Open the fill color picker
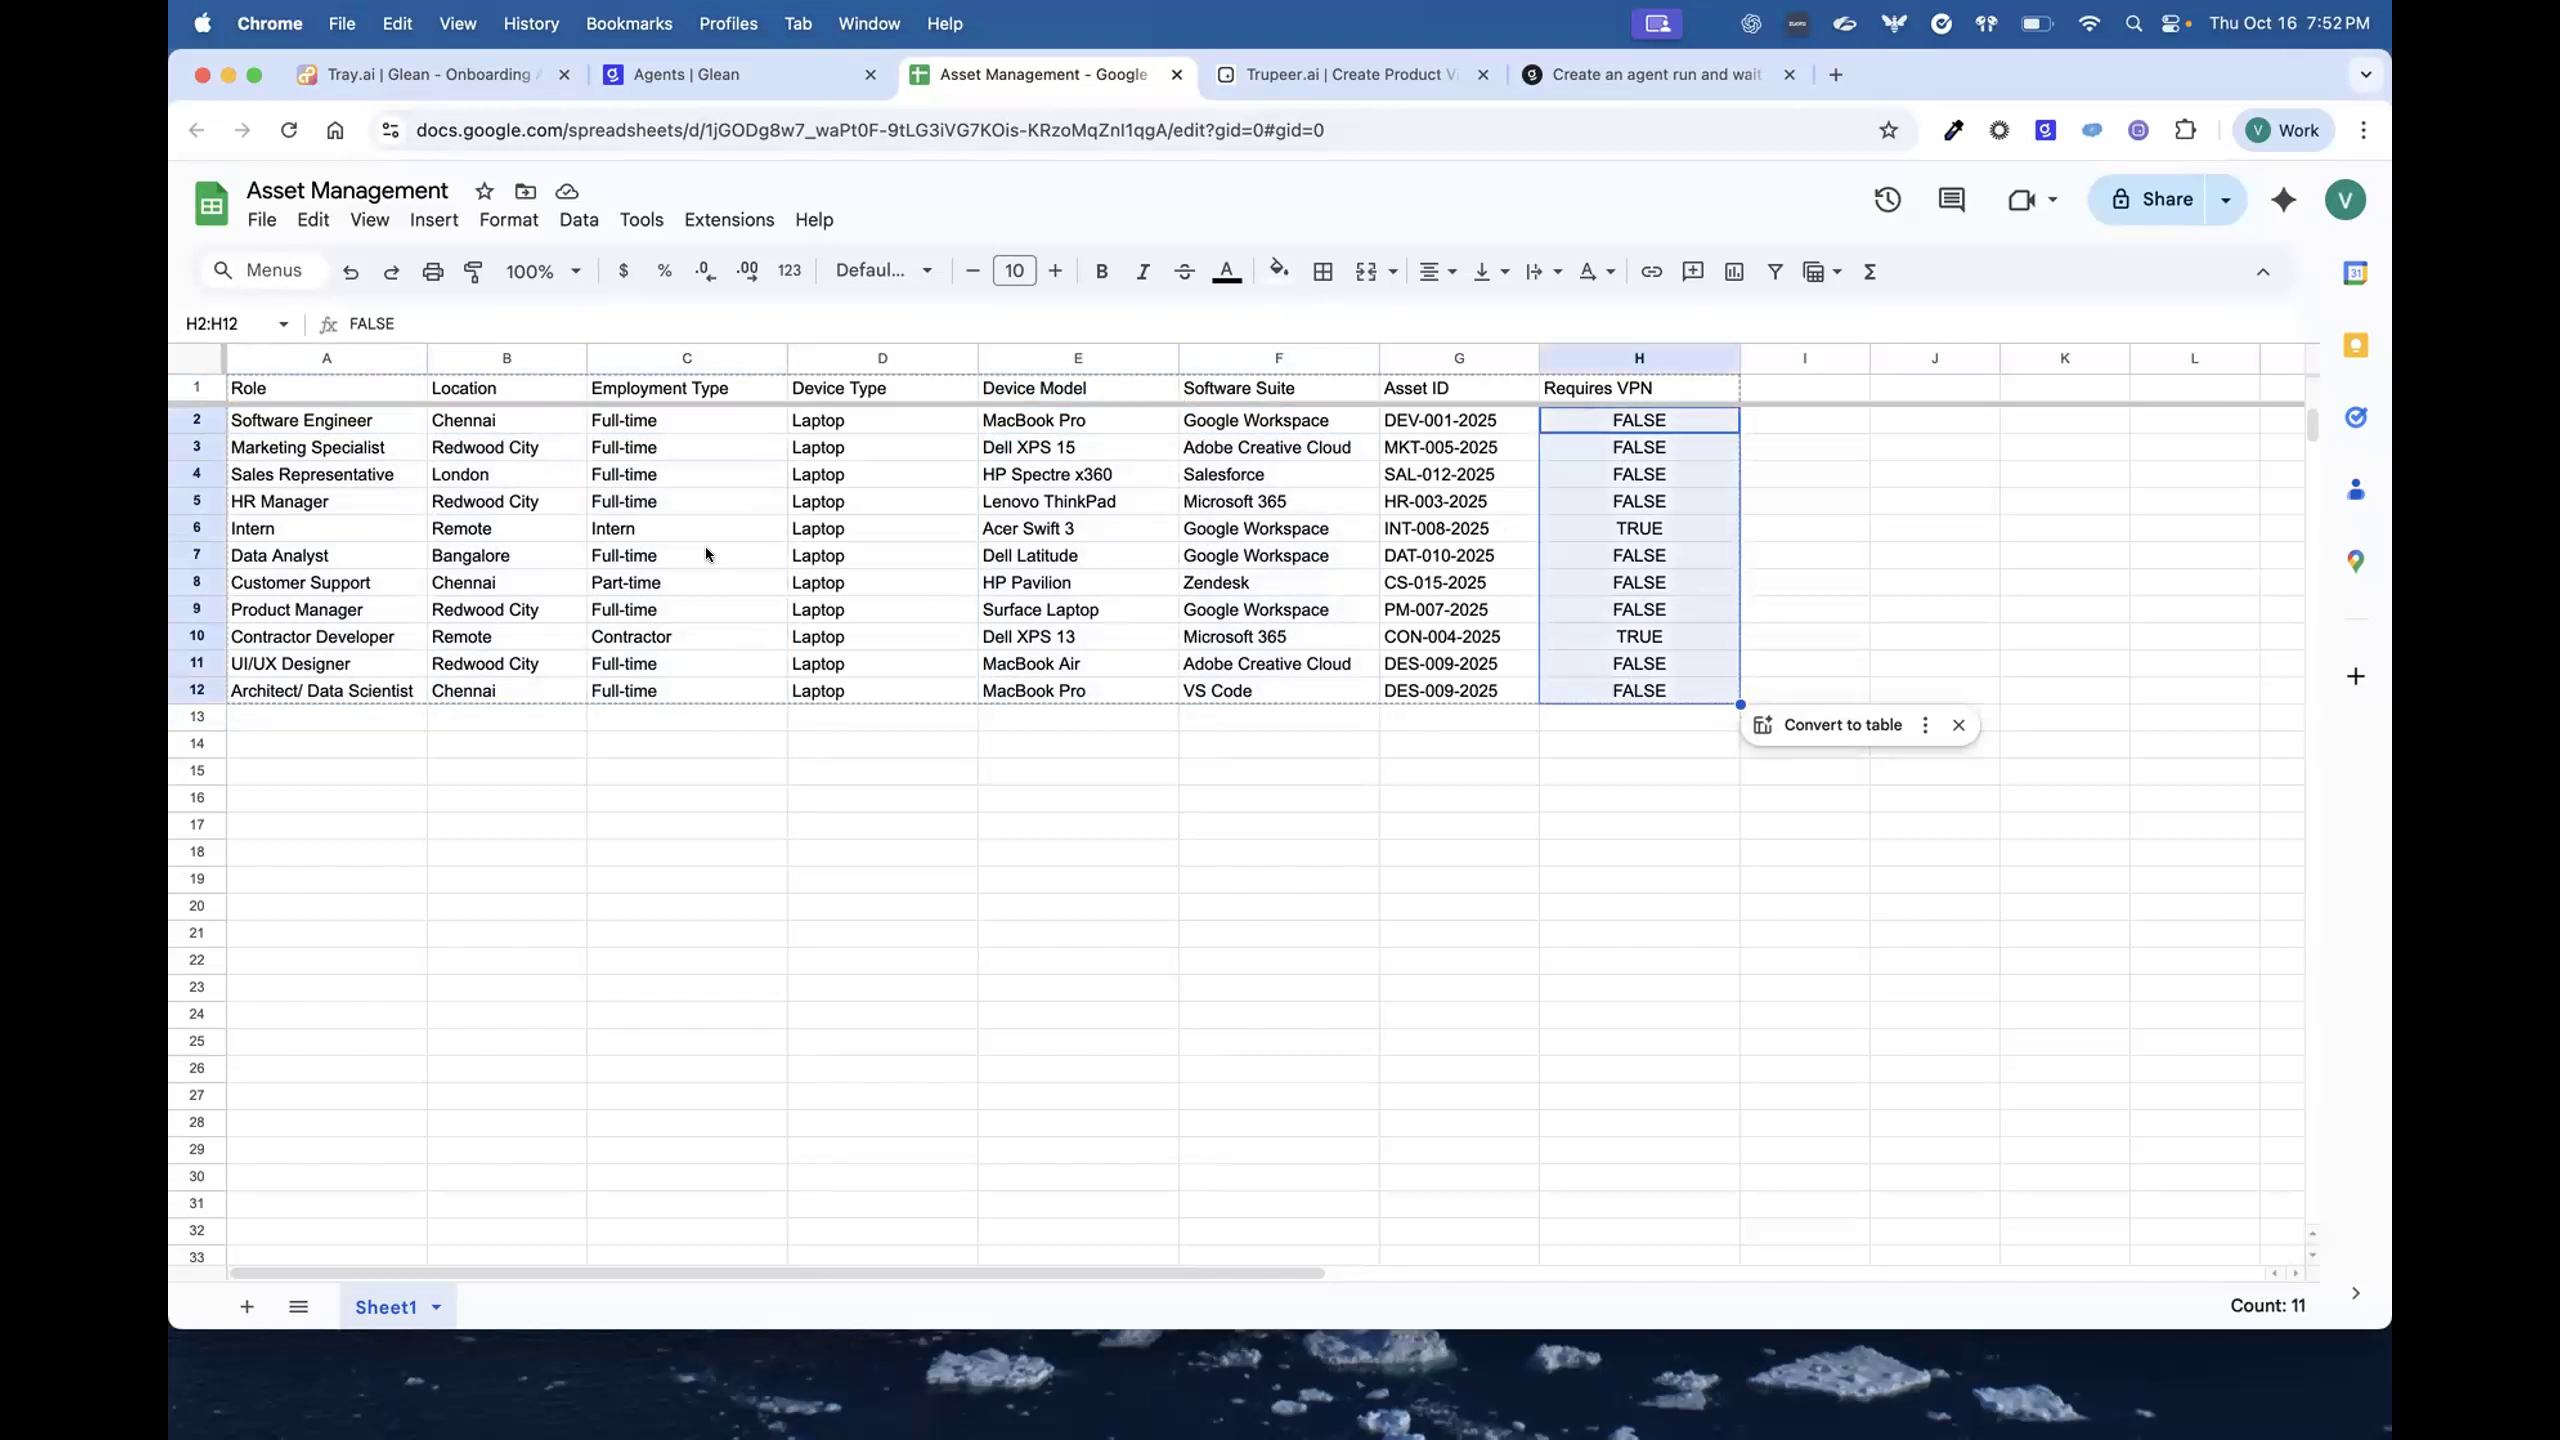 click(x=1278, y=271)
